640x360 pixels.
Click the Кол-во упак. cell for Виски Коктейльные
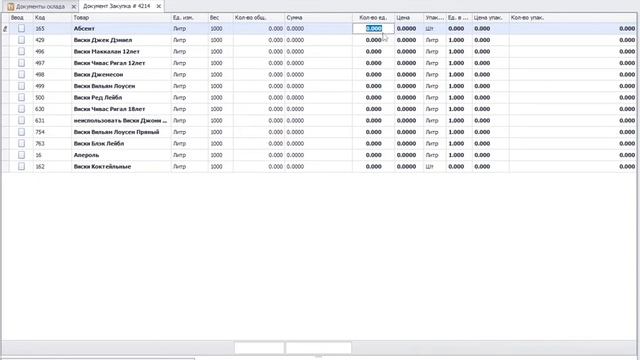573,167
